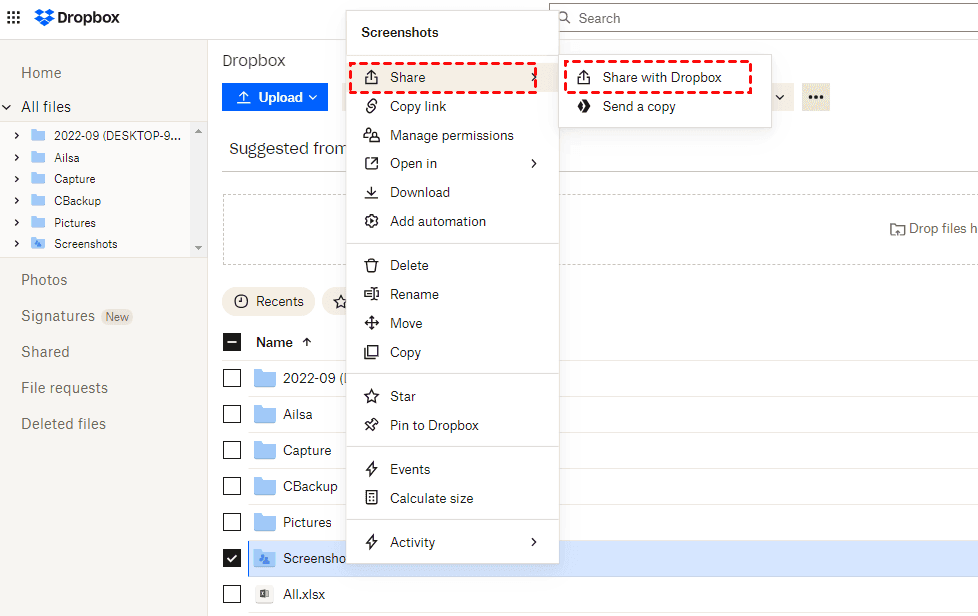
Task: Open Photos in the sidebar
Action: (44, 280)
